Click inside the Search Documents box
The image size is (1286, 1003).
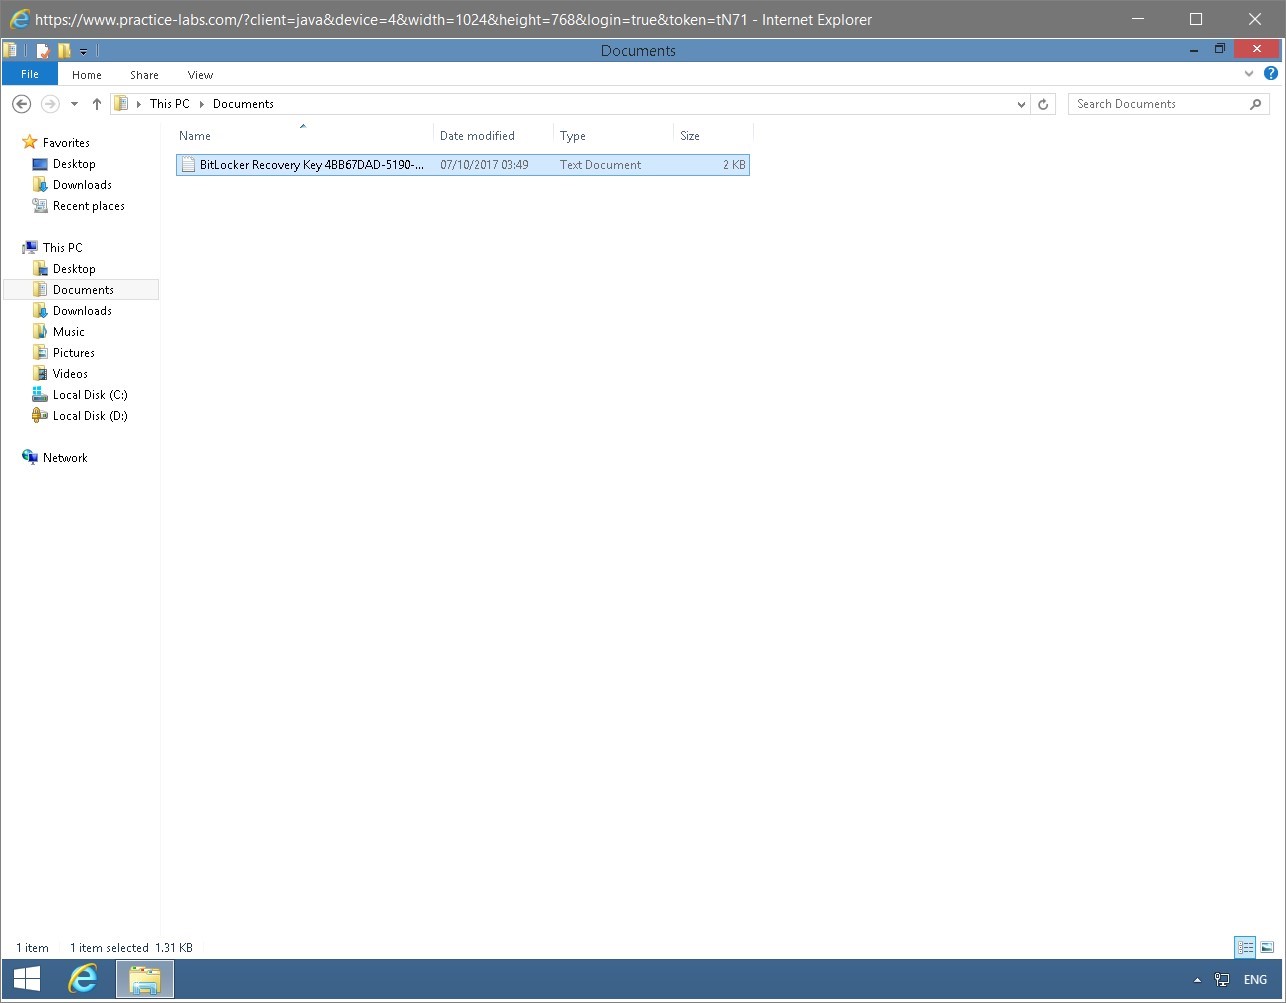point(1160,103)
